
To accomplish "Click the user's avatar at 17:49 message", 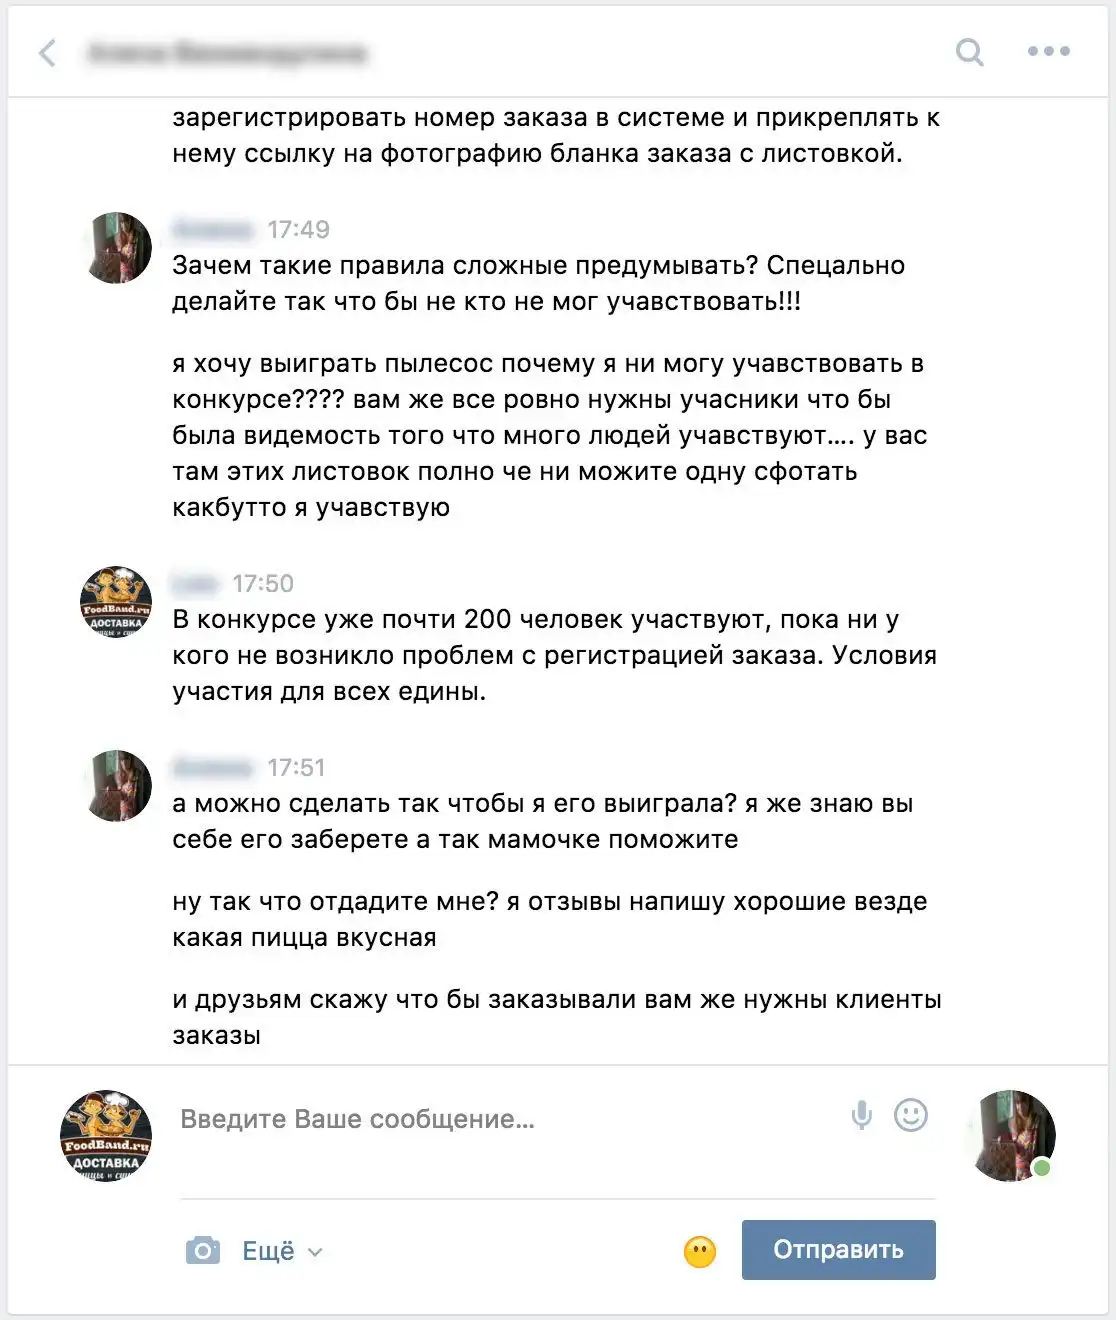I will click(116, 248).
